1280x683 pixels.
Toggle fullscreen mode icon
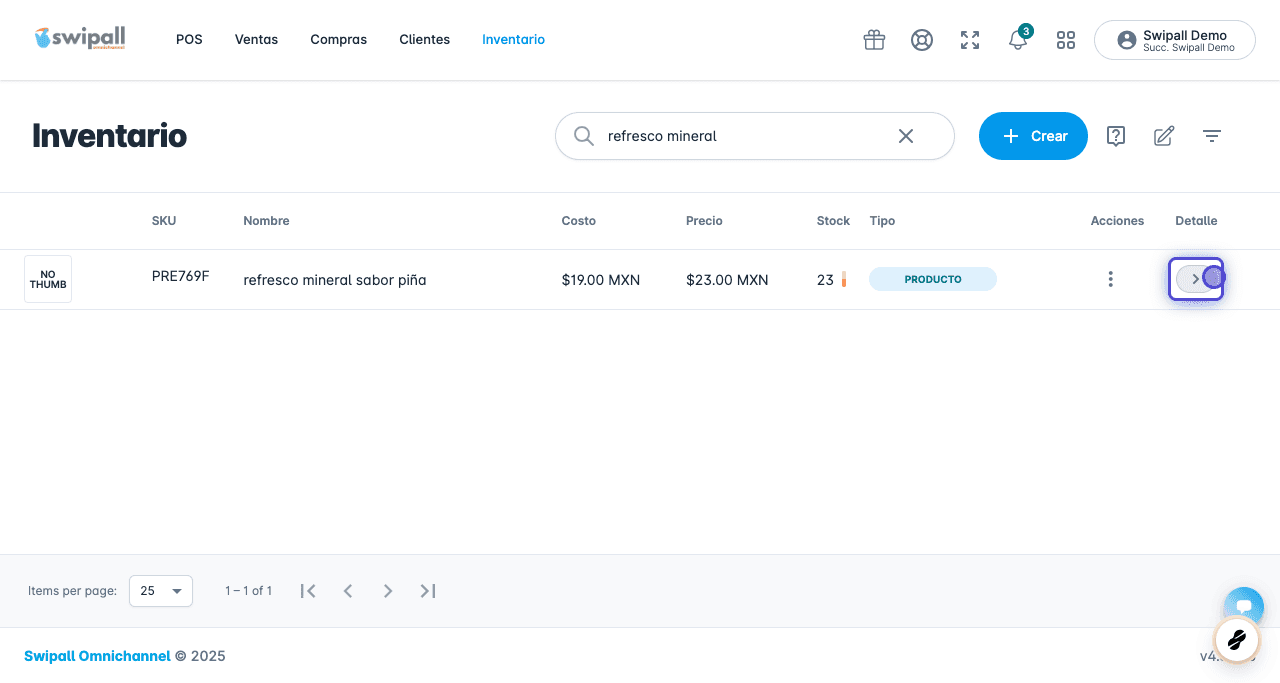click(x=970, y=40)
